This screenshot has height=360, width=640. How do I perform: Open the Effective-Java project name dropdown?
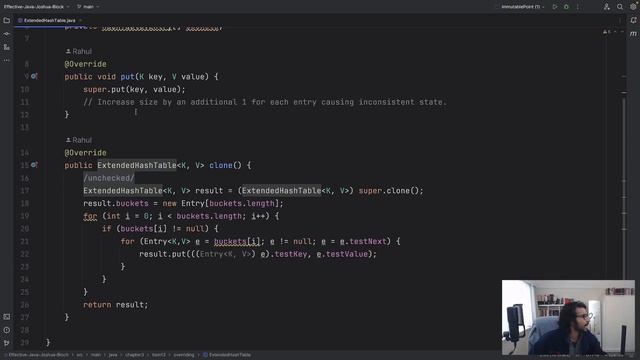tap(36, 7)
